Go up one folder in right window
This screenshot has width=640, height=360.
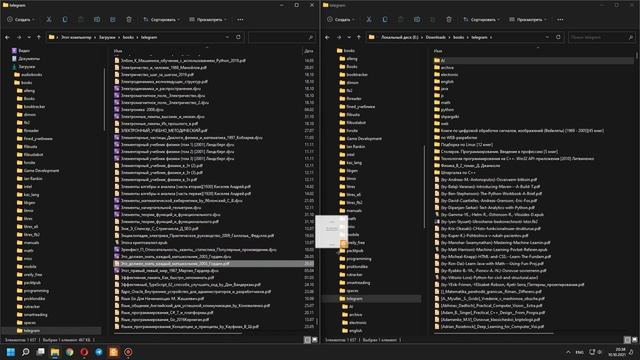point(359,37)
